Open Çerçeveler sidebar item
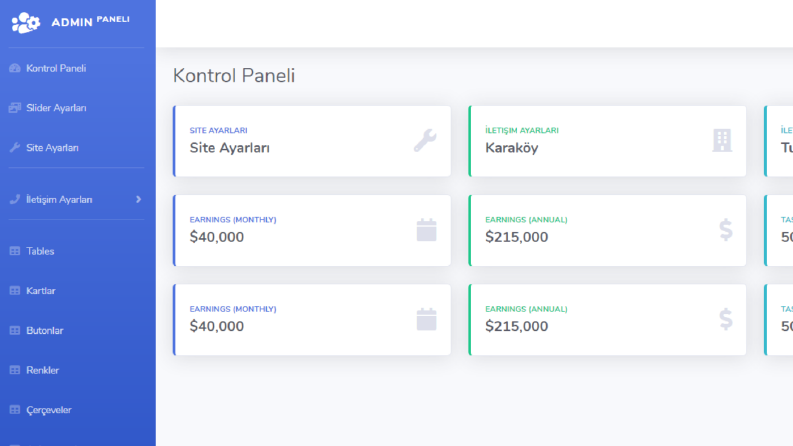793x446 pixels. (x=49, y=410)
